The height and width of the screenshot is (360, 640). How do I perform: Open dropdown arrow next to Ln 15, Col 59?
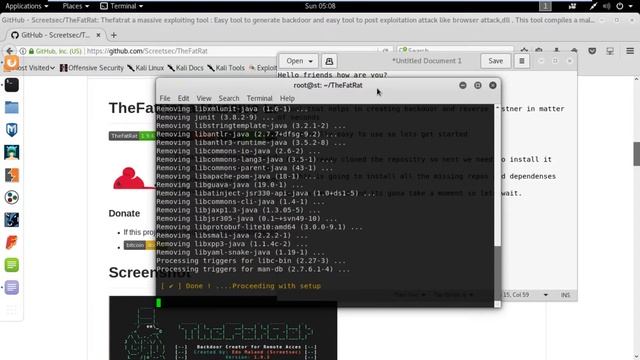point(546,295)
